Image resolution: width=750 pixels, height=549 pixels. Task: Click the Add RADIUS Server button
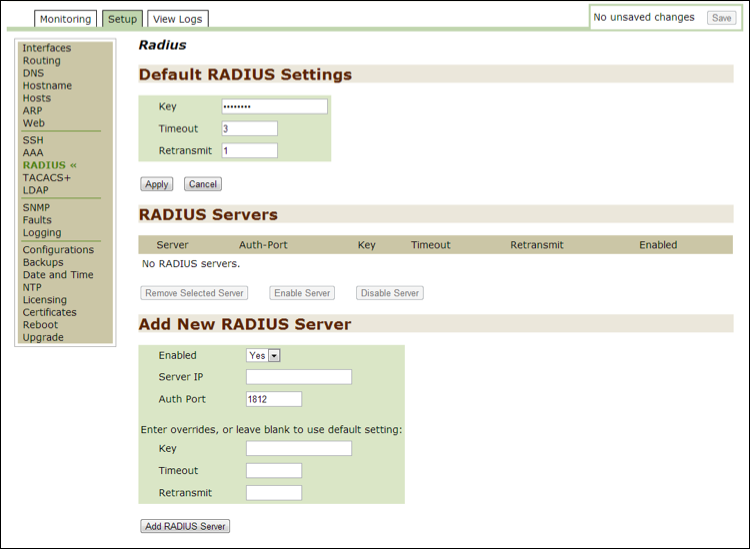(x=185, y=526)
